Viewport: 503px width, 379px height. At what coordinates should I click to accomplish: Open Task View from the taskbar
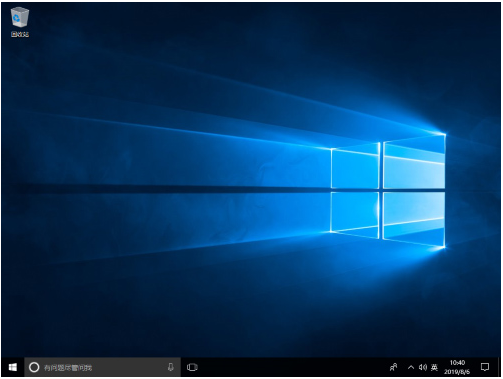pos(192,367)
